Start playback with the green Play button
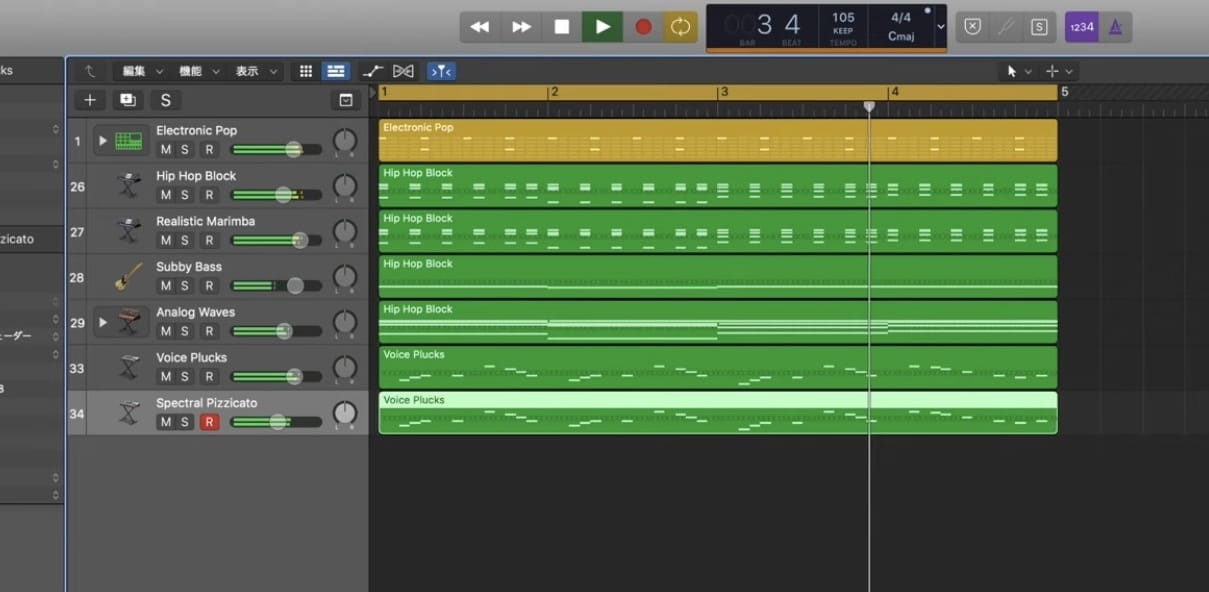Viewport: 1209px width, 592px height. pos(602,27)
